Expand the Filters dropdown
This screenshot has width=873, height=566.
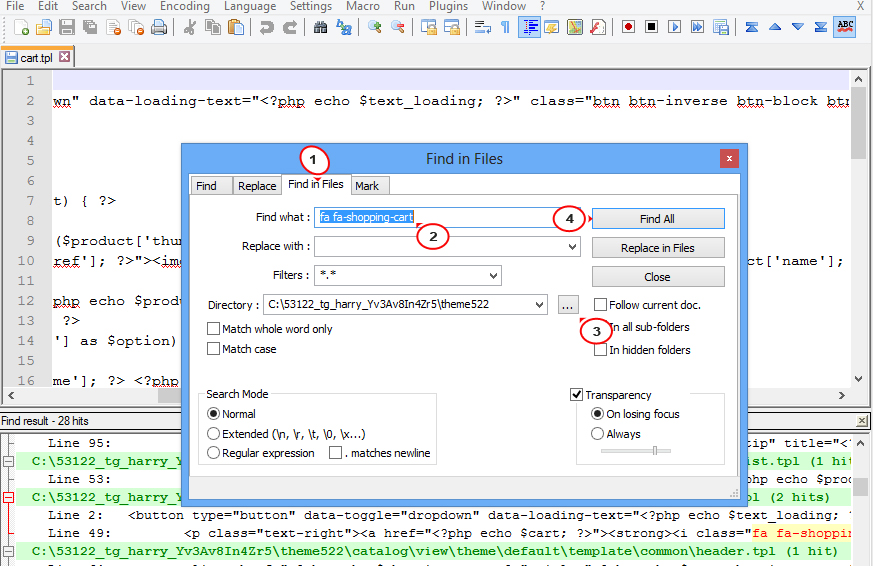493,275
